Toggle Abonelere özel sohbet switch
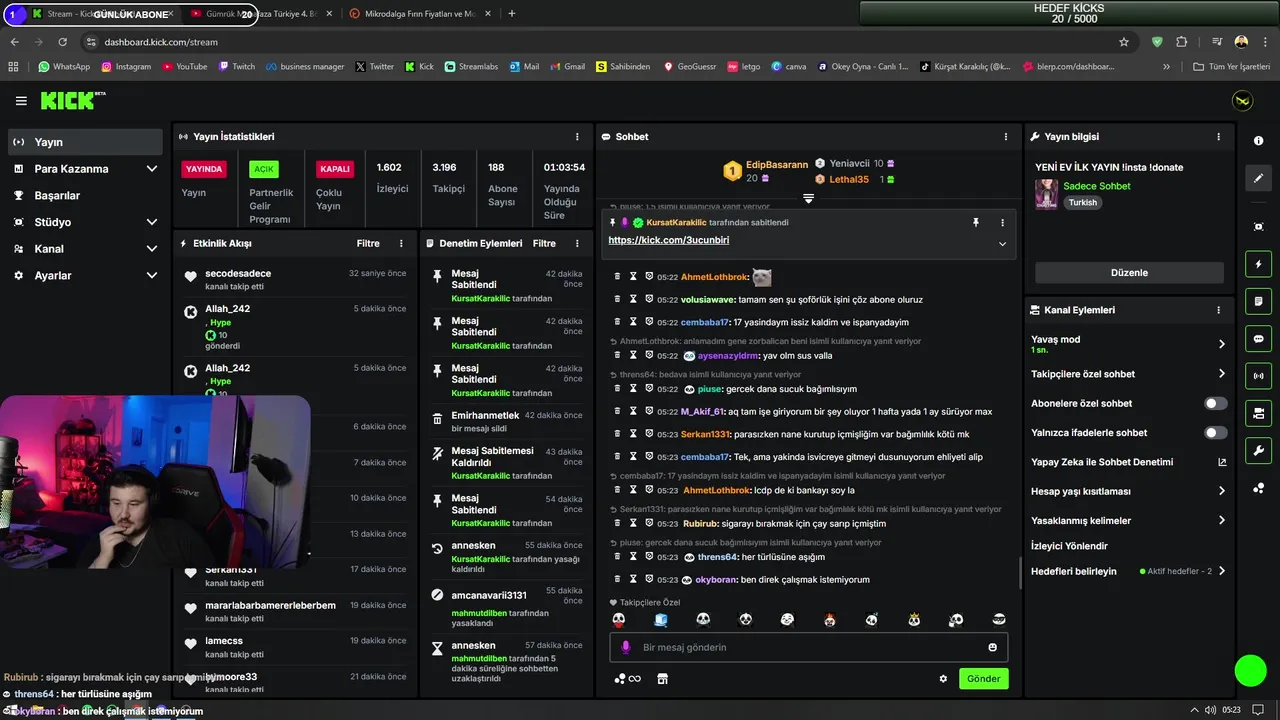The image size is (1280, 720). pos(1215,403)
